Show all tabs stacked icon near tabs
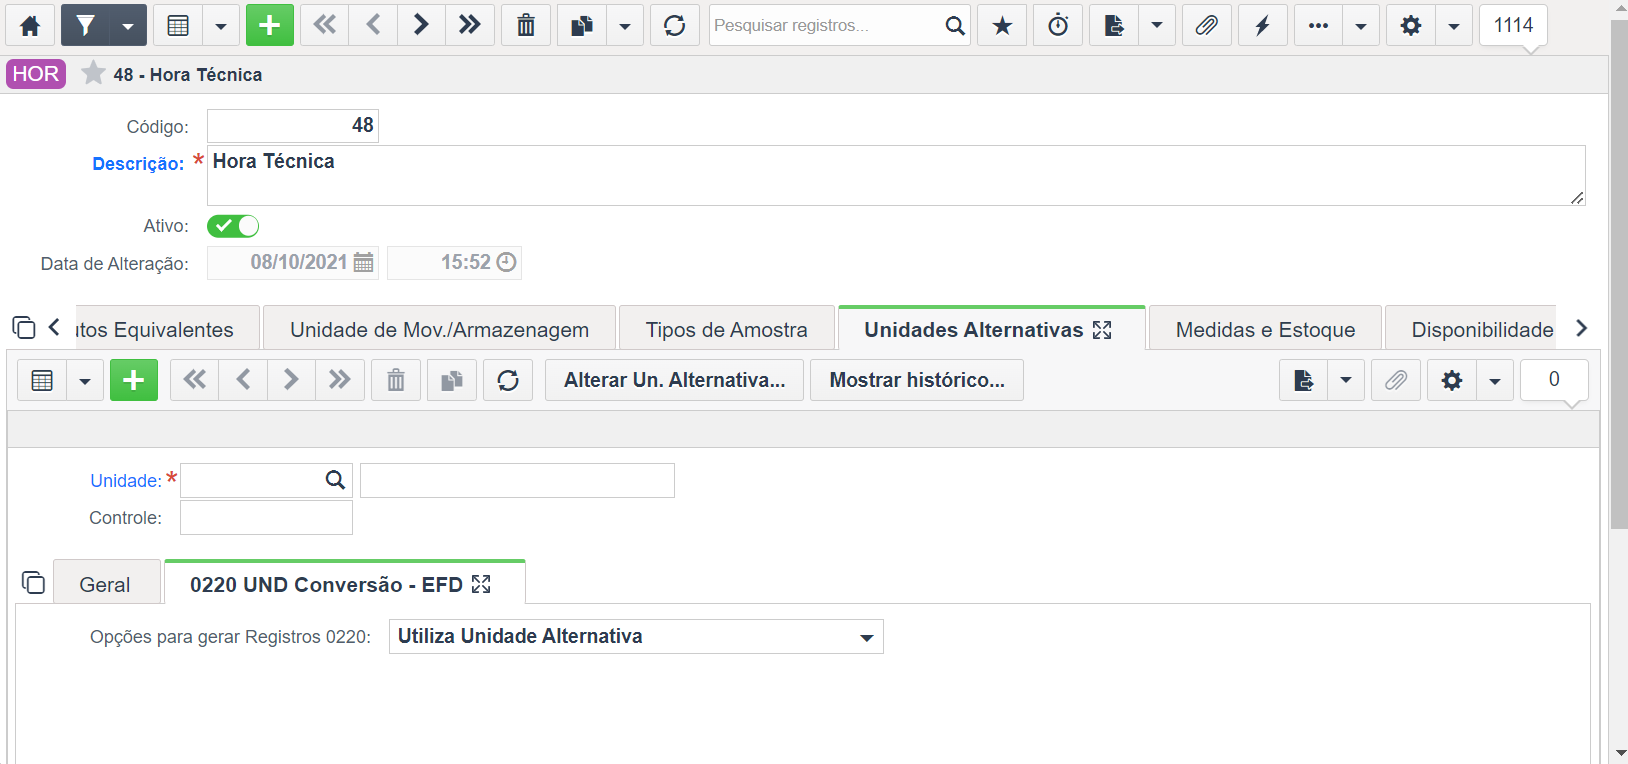Screen dimensions: 1628x764 click(x=24, y=327)
